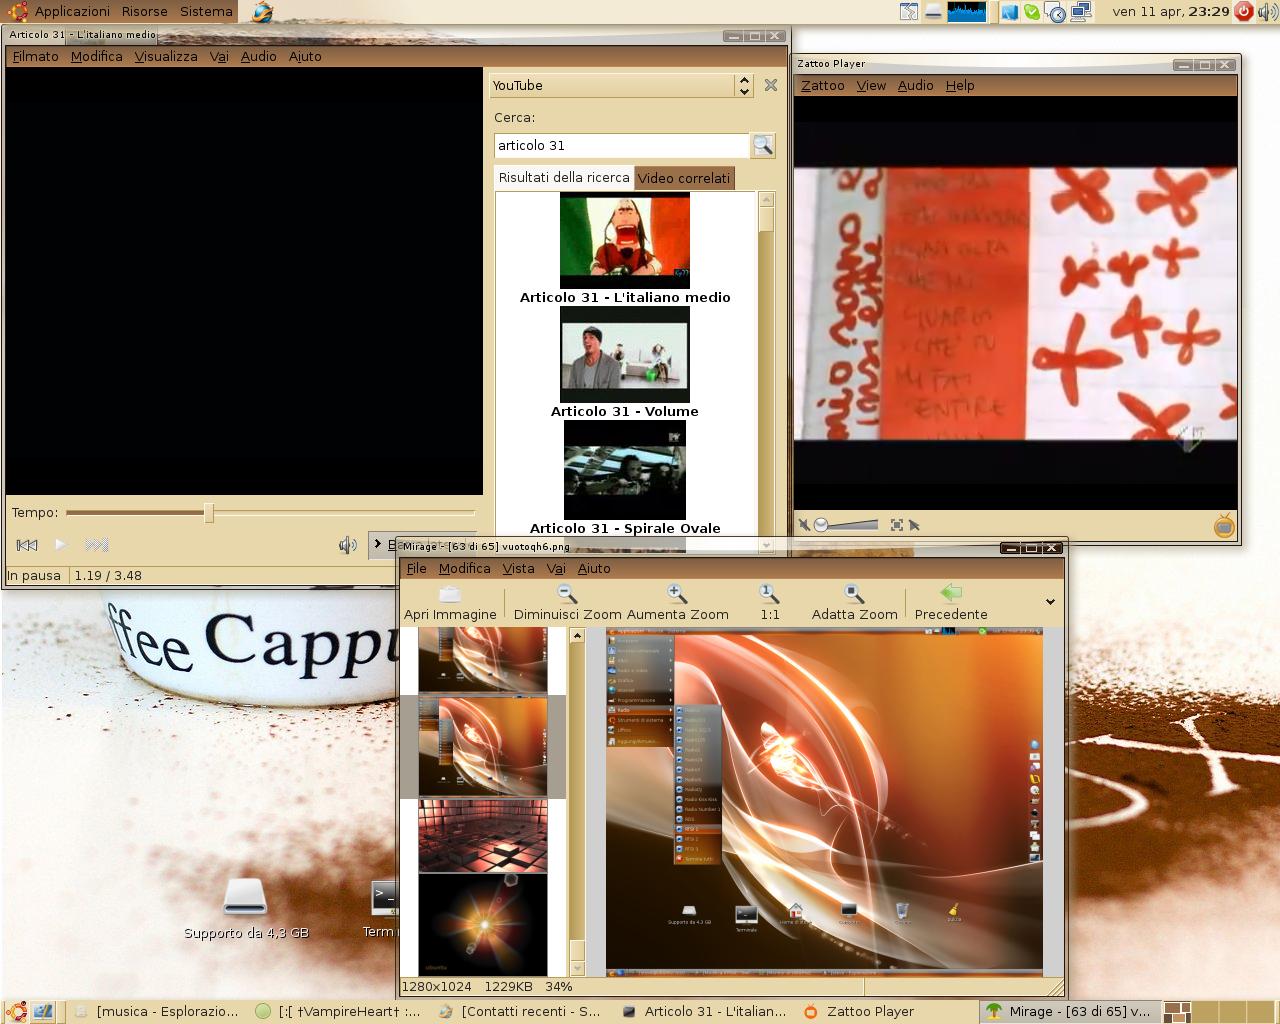The image size is (1280, 1024).
Task: Click the network monitor icon in tray
Action: pyautogui.click(x=1081, y=12)
